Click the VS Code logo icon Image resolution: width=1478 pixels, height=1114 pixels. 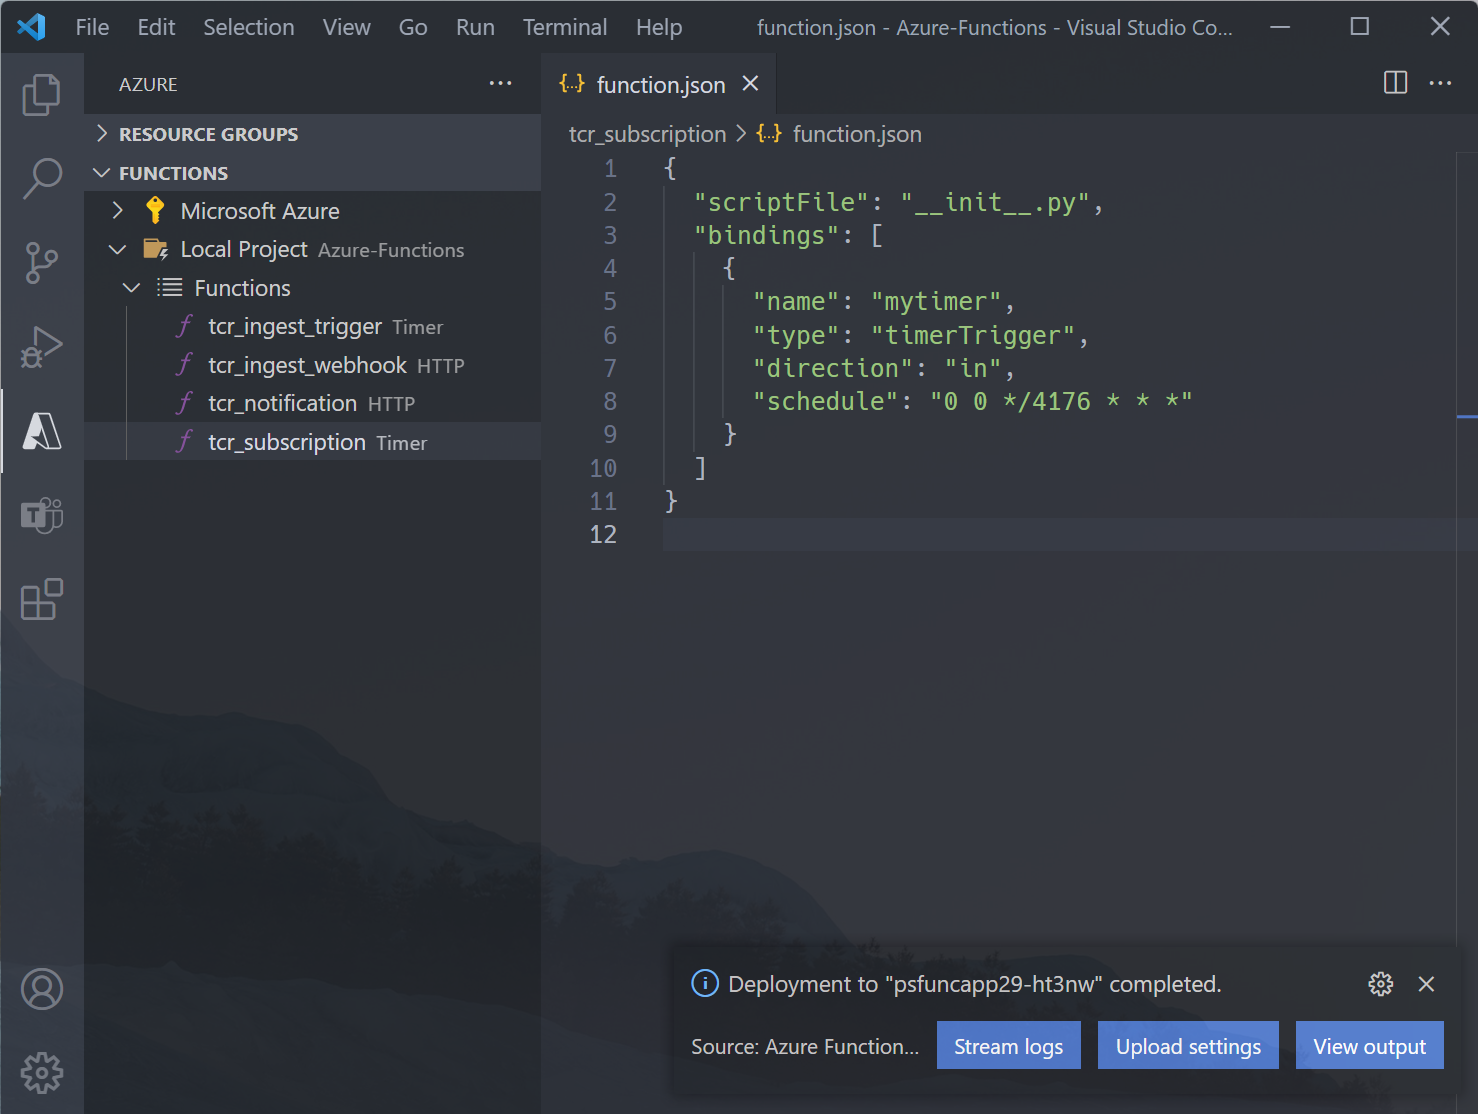[31, 27]
